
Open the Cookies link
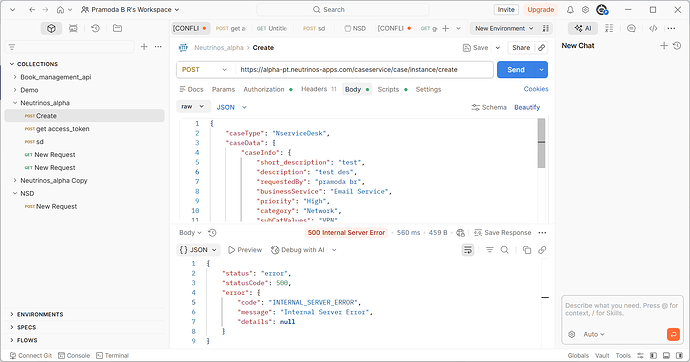[x=536, y=89]
